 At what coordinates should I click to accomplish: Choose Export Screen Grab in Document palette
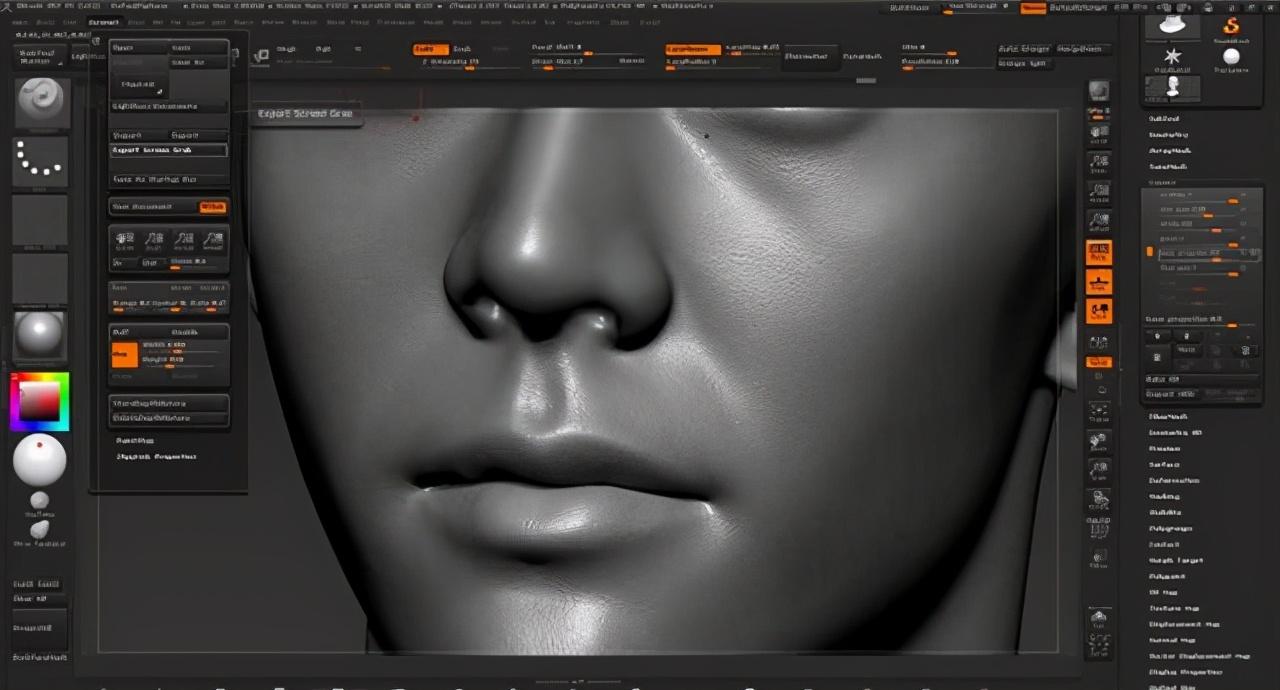point(168,150)
